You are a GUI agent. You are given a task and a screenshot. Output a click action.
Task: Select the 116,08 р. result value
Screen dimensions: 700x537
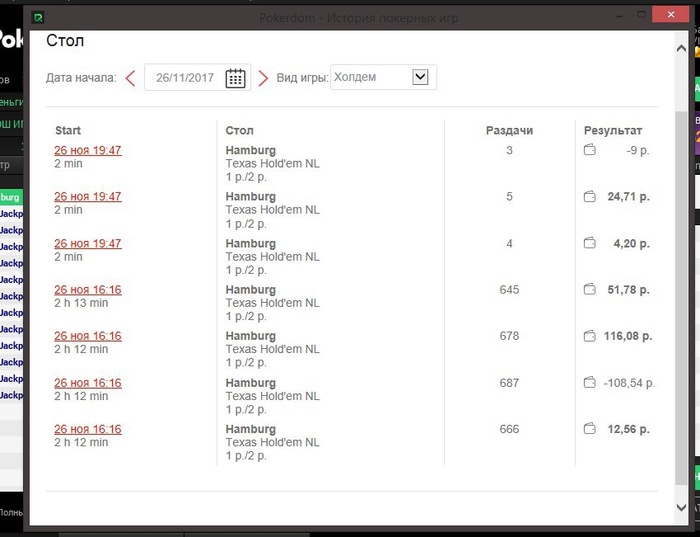point(628,336)
